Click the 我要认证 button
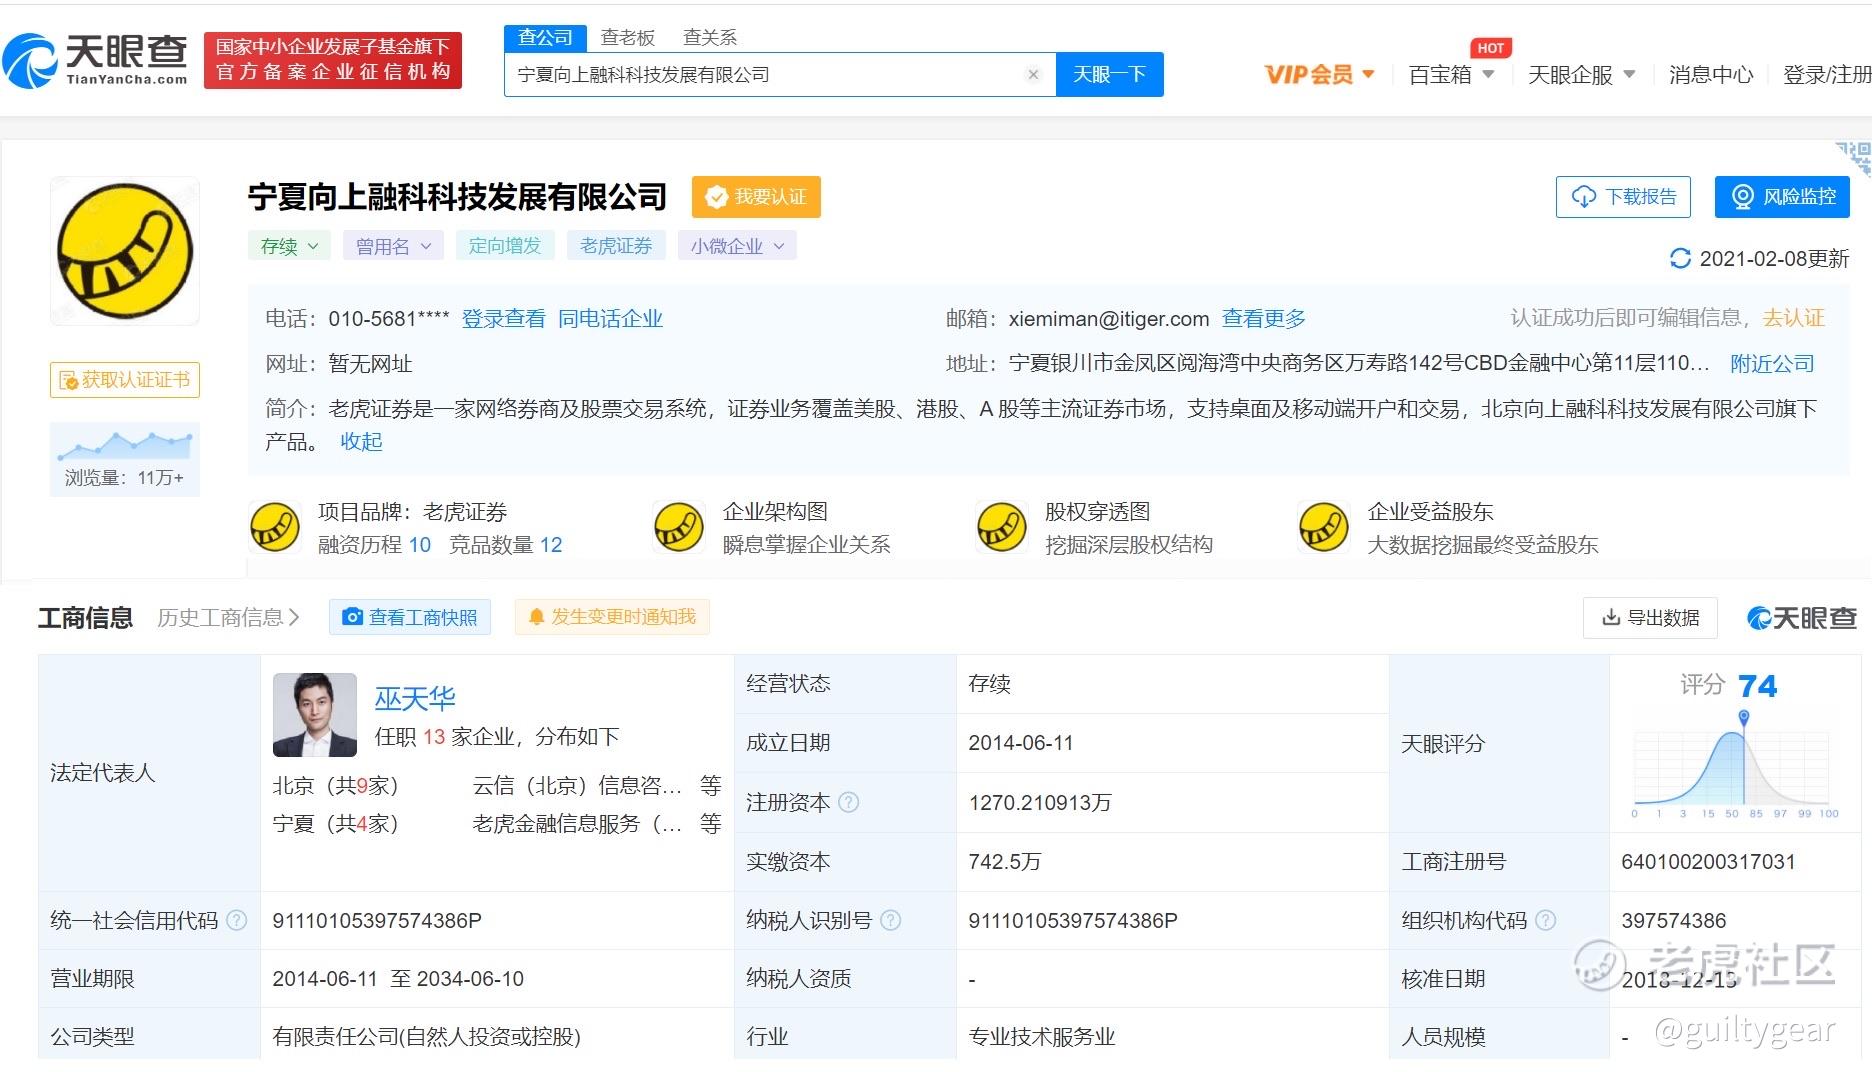This screenshot has height=1072, width=1872. [756, 197]
